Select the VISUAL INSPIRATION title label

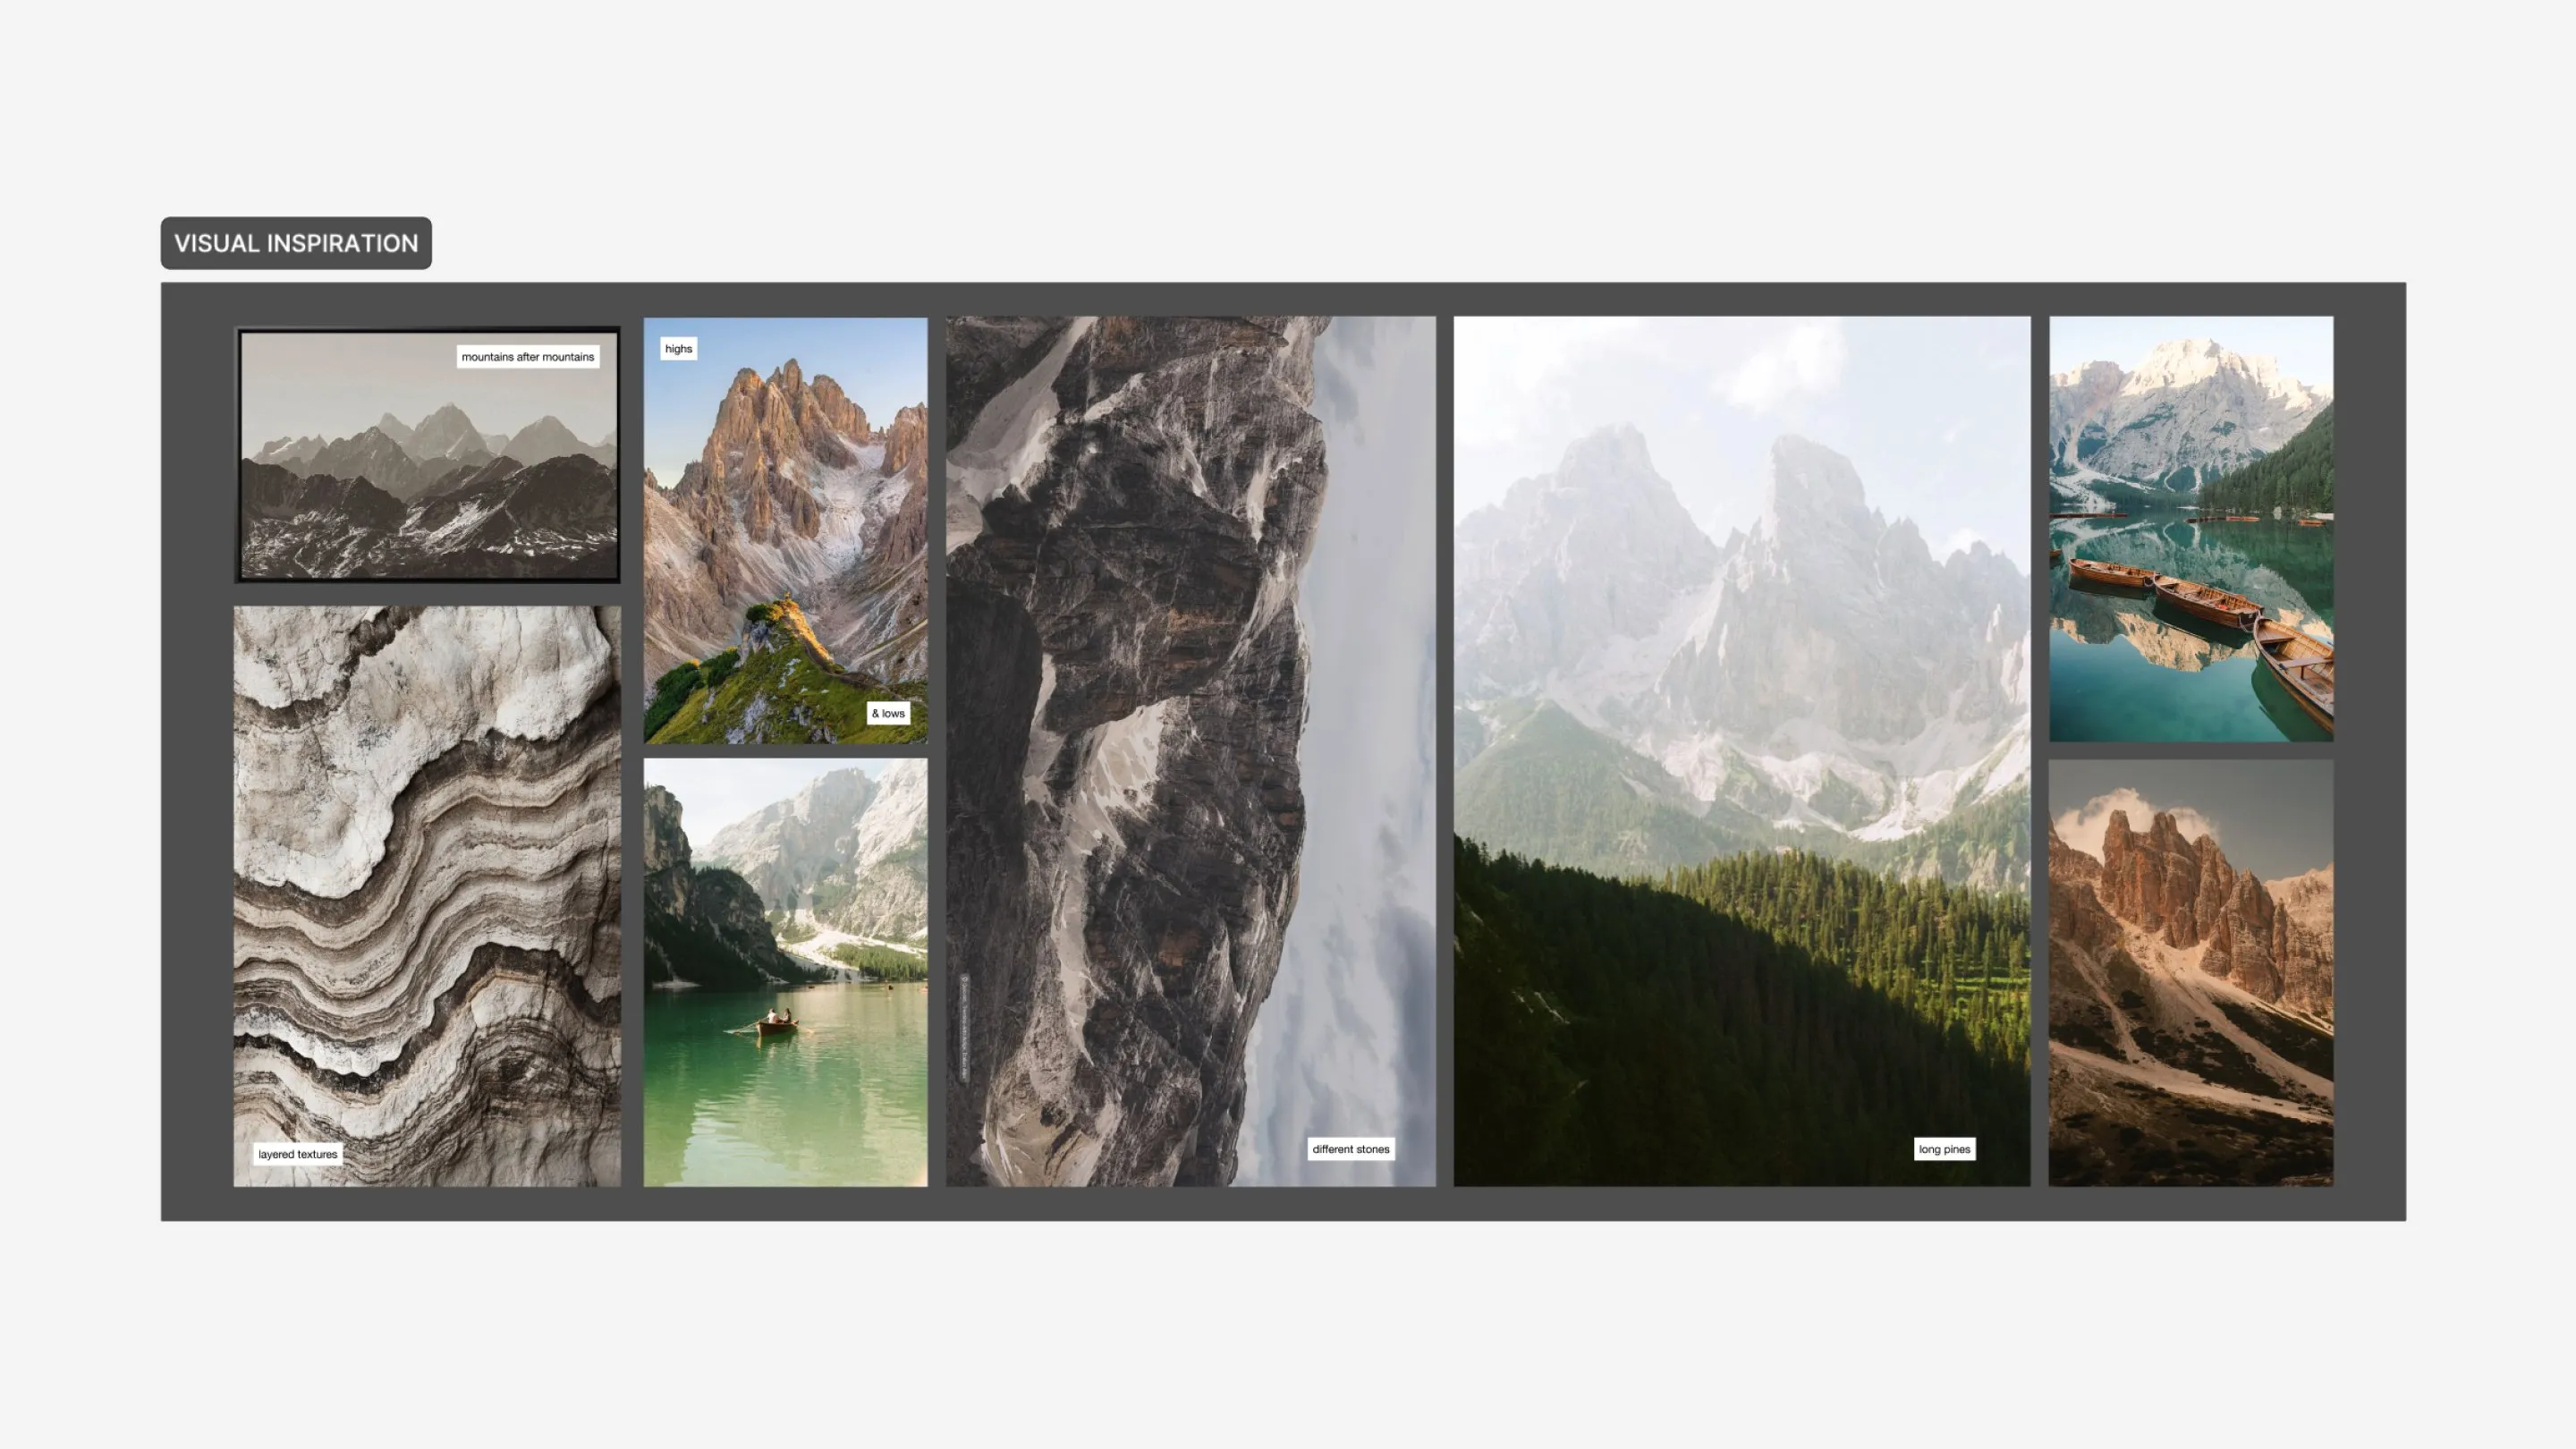[x=296, y=243]
